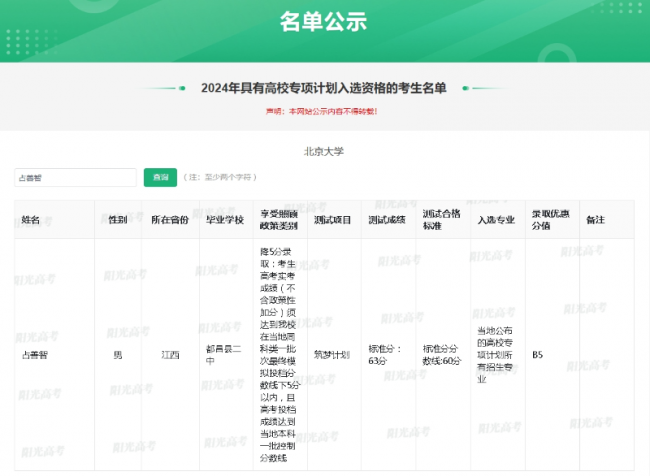The image size is (650, 476).
Task: Select the 测试项目 column header
Action: [332, 220]
